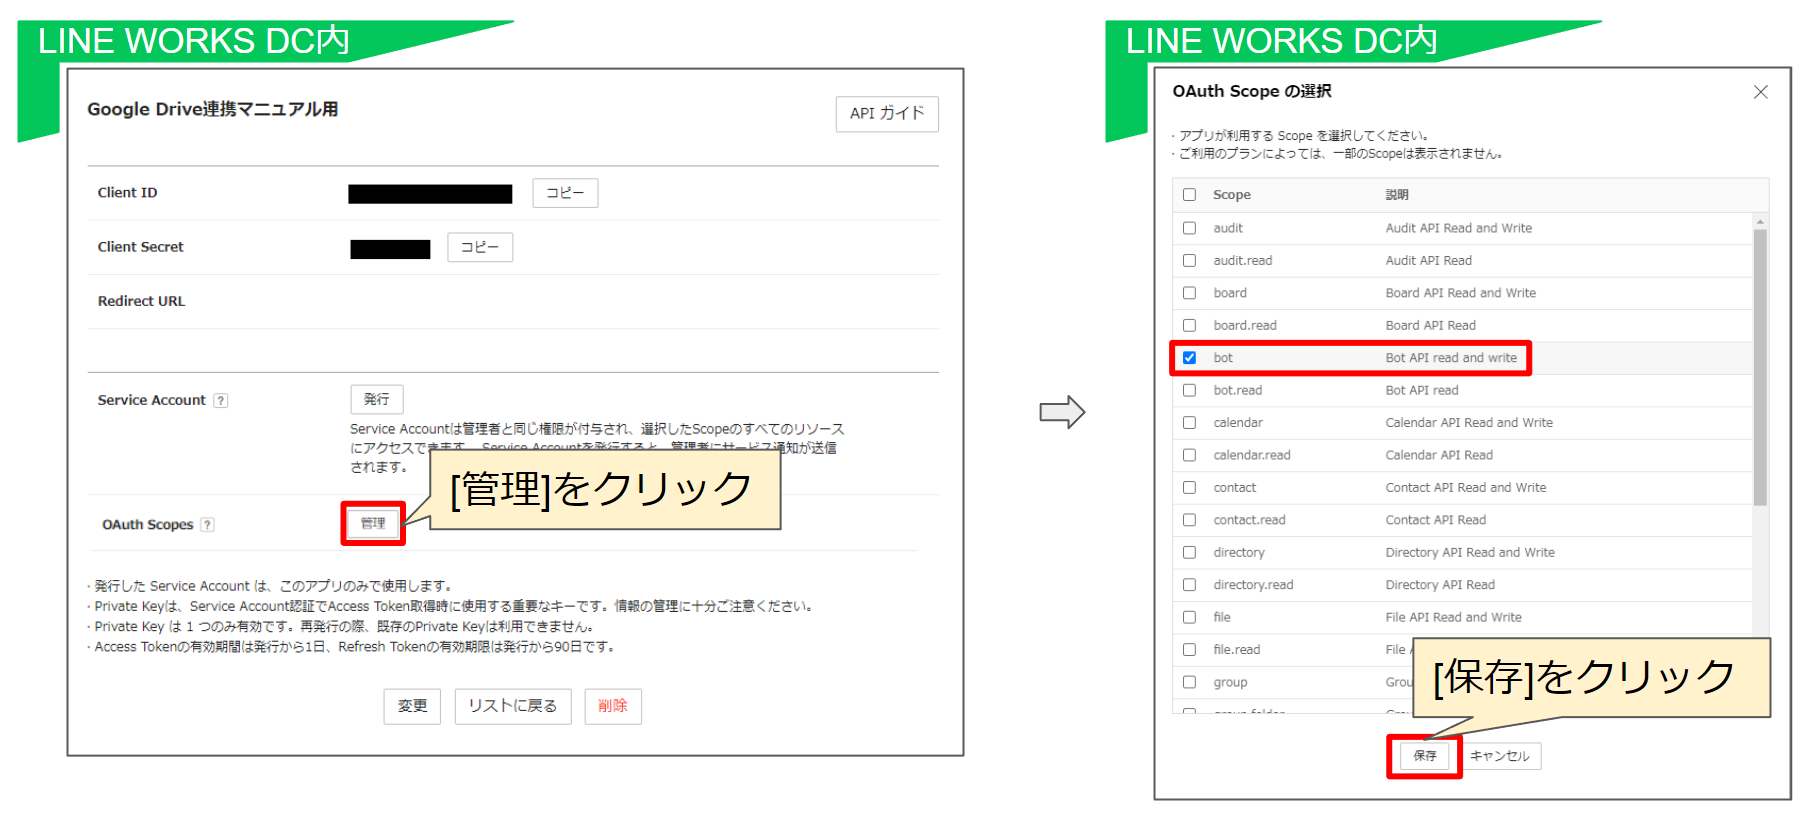This screenshot has height=818, width=1815.
Task: Check the contact scope checkbox
Action: click(1189, 488)
